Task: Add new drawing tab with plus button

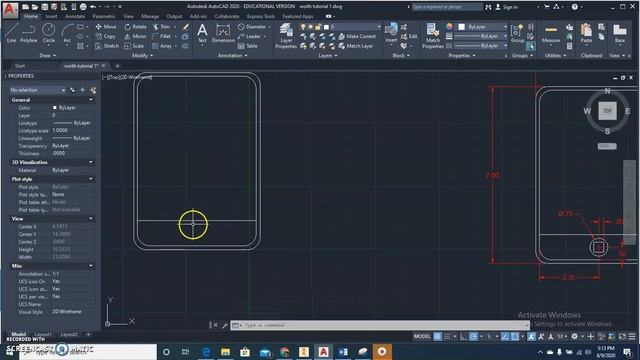Action: (118, 66)
